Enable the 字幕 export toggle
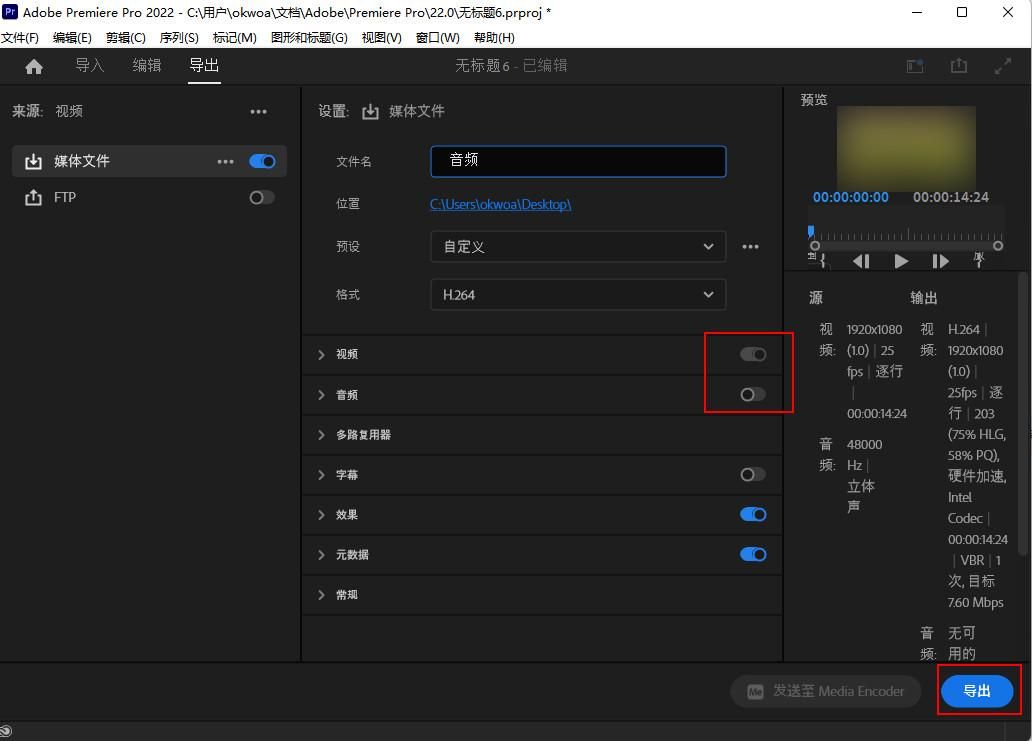Screen dimensions: 1032x741 752,474
